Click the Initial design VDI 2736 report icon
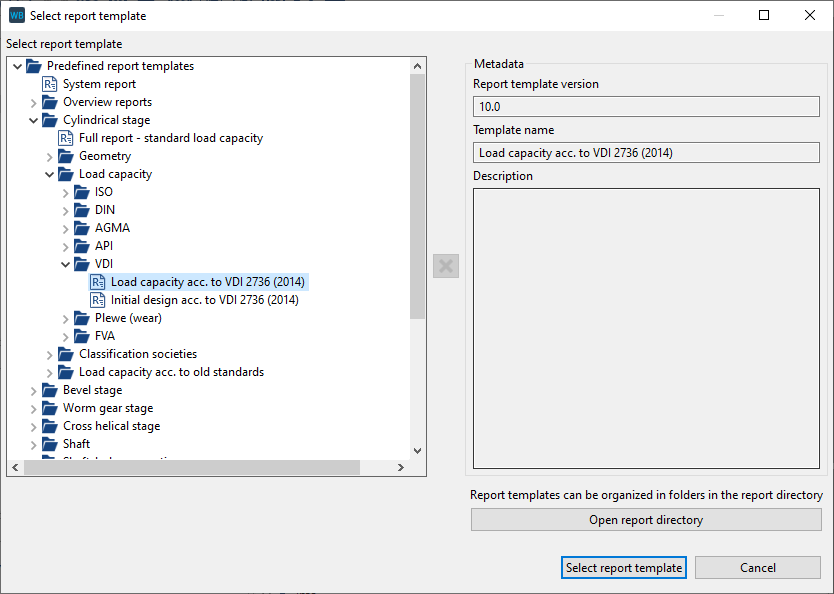The height and width of the screenshot is (594, 834). tap(98, 300)
